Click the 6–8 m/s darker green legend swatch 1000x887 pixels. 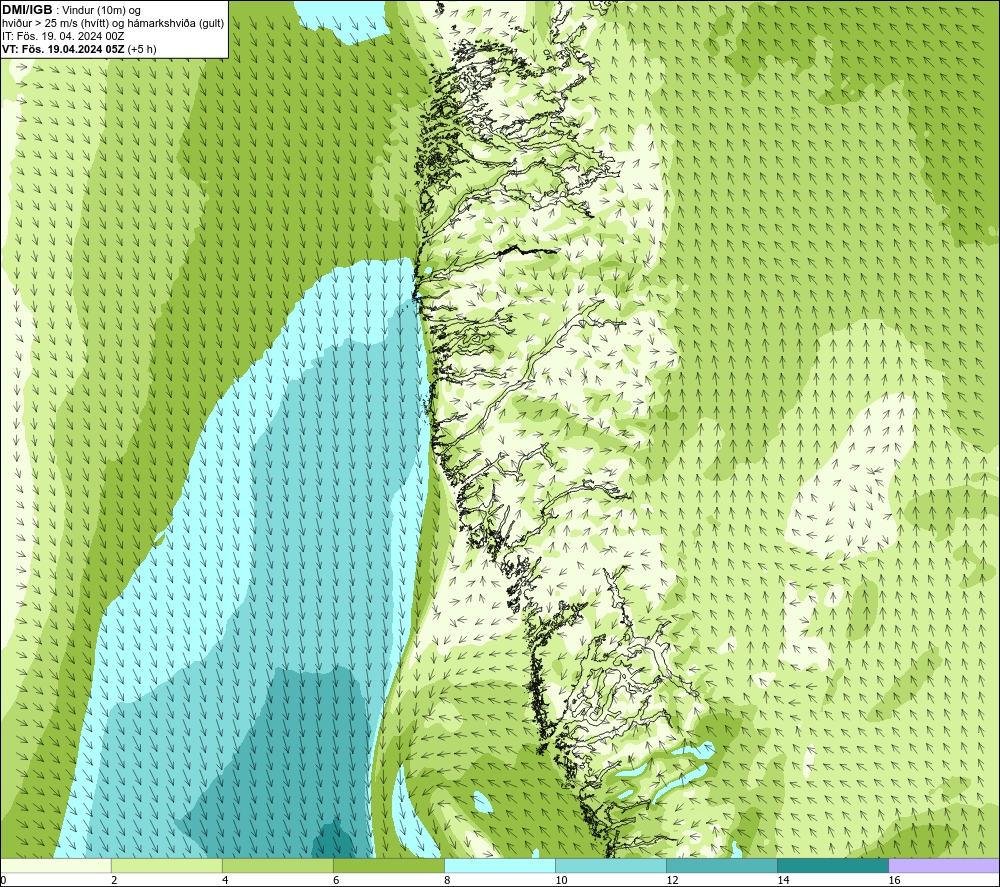[388, 866]
